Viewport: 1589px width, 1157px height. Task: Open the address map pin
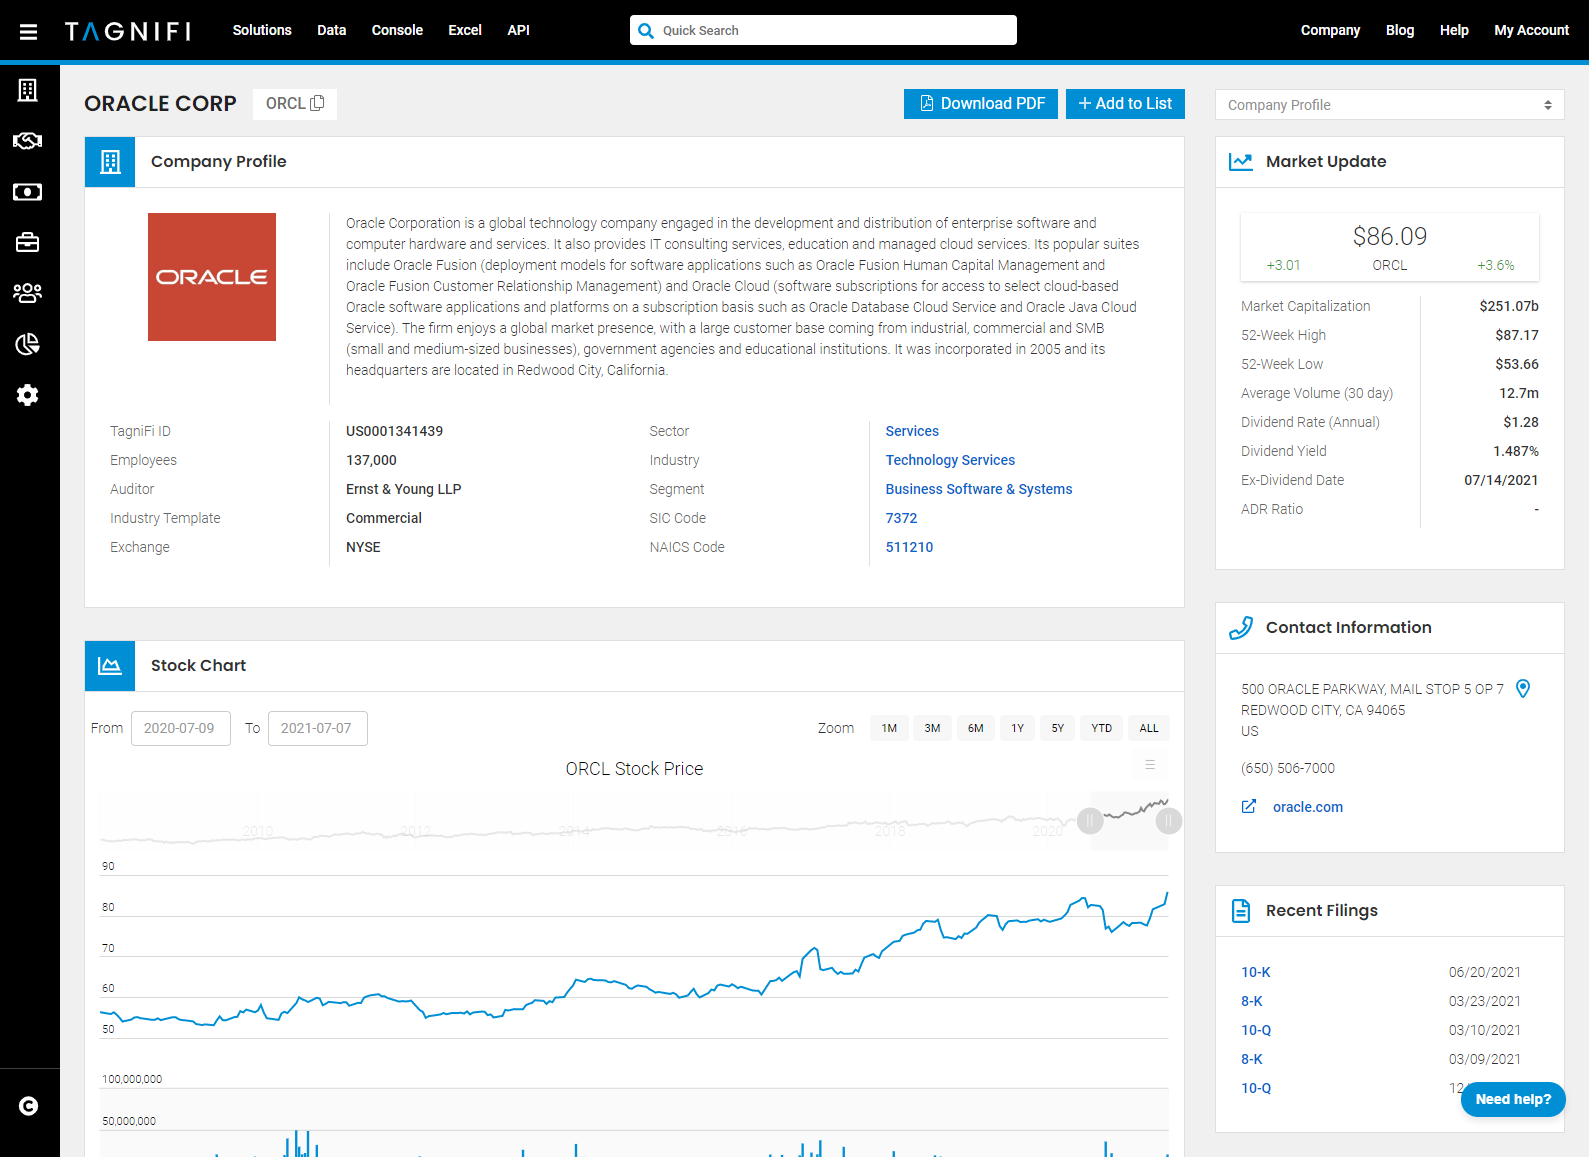1523,689
